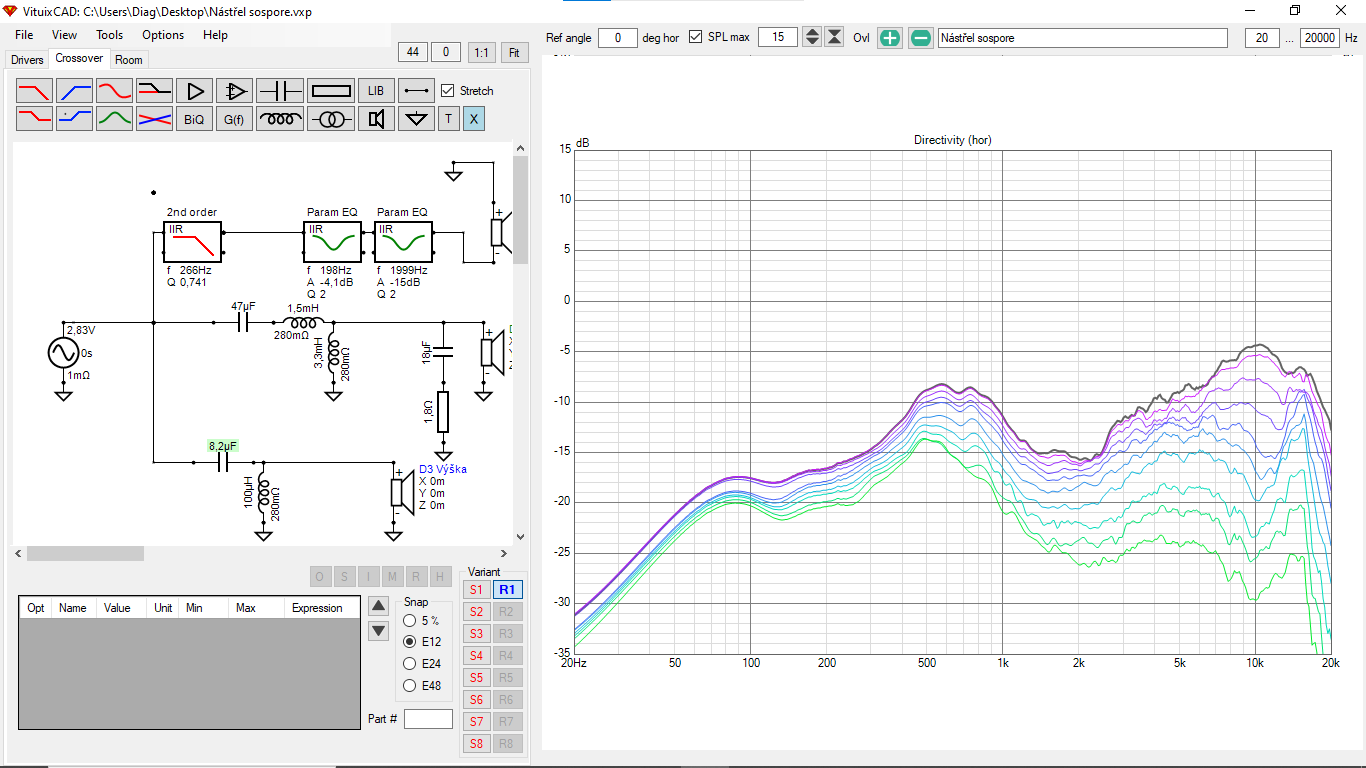Click the 44 button

point(413,52)
